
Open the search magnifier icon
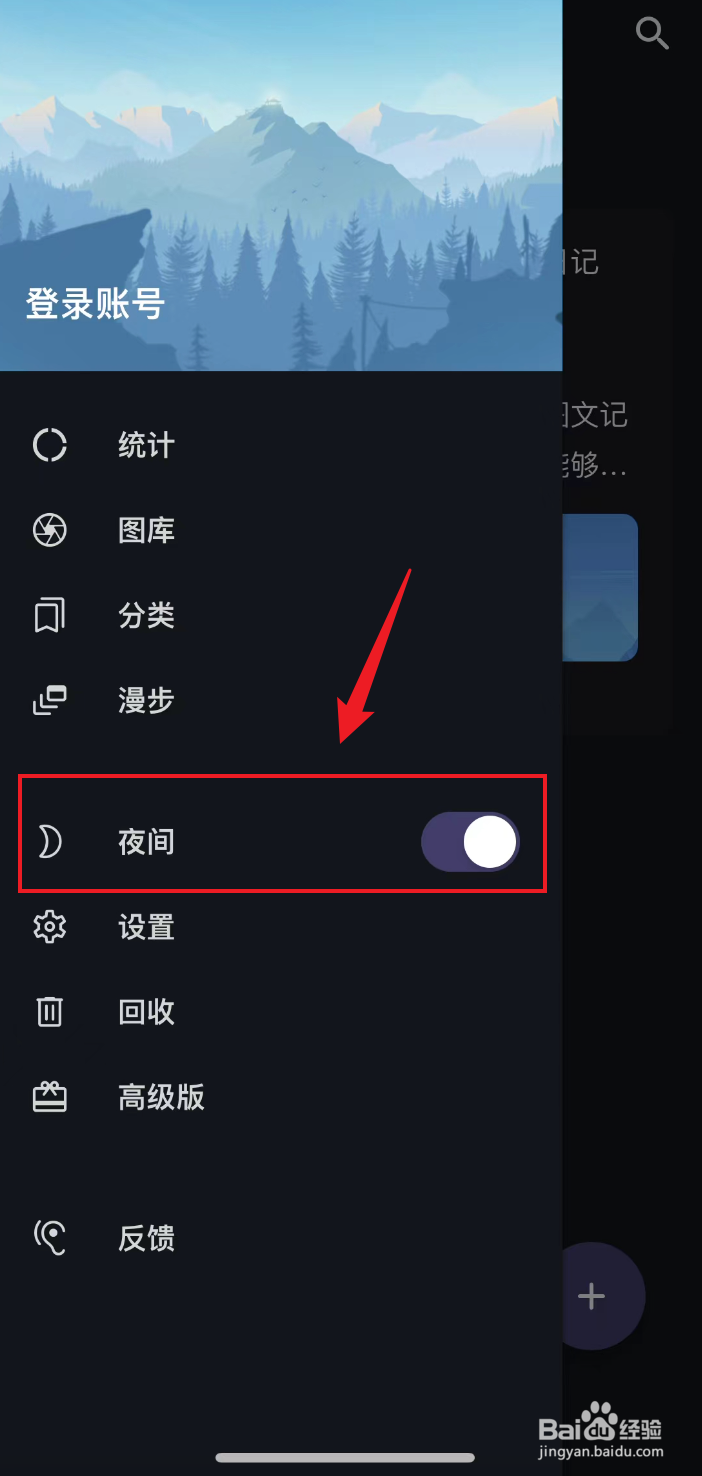coord(652,33)
